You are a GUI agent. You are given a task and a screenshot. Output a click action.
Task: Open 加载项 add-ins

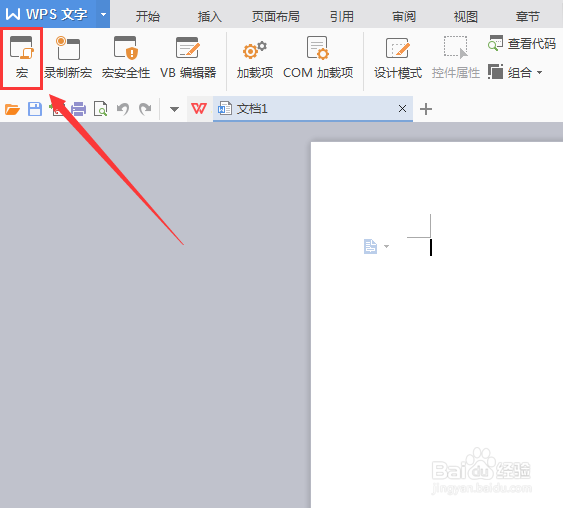coord(255,58)
